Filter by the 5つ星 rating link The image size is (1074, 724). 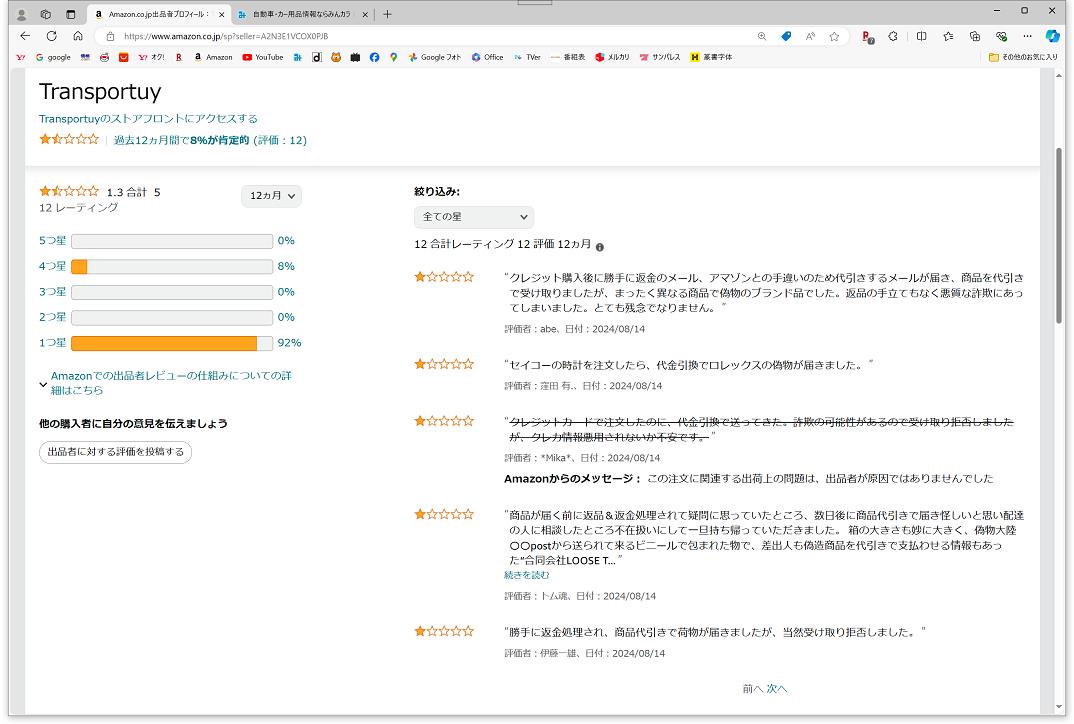pos(52,241)
